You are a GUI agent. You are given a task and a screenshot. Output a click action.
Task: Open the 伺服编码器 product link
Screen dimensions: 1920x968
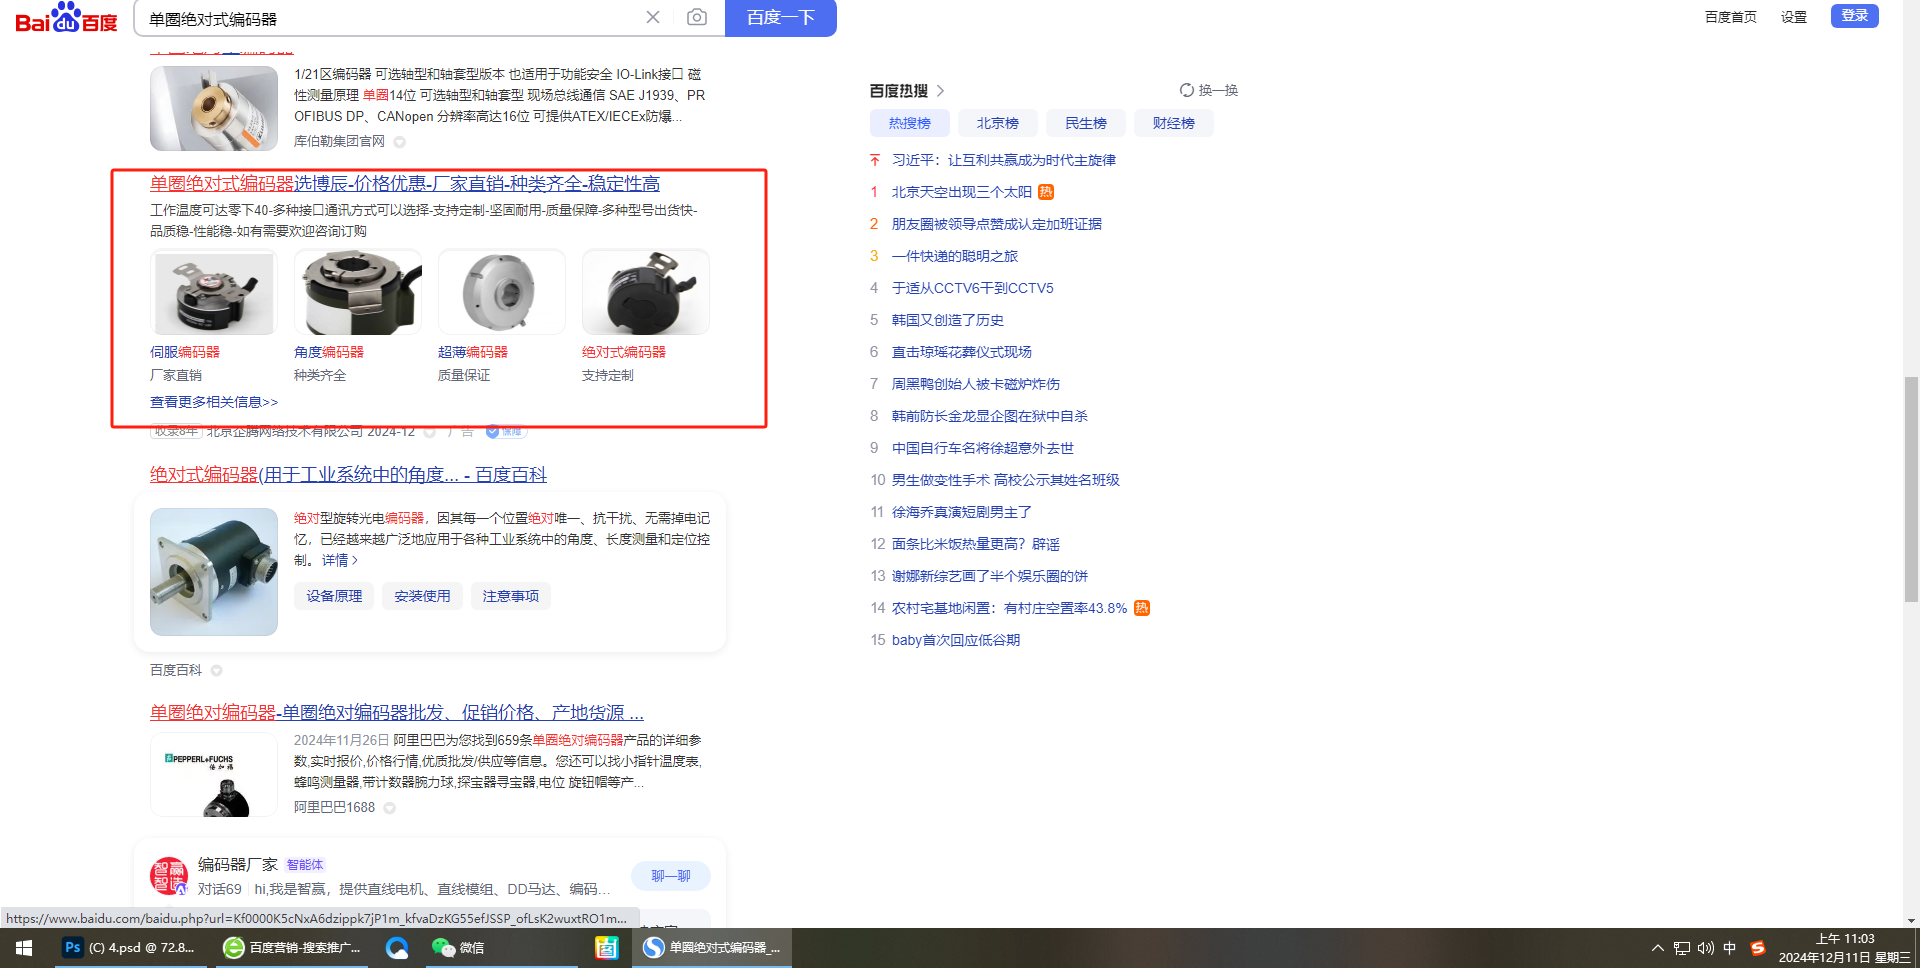(x=185, y=352)
